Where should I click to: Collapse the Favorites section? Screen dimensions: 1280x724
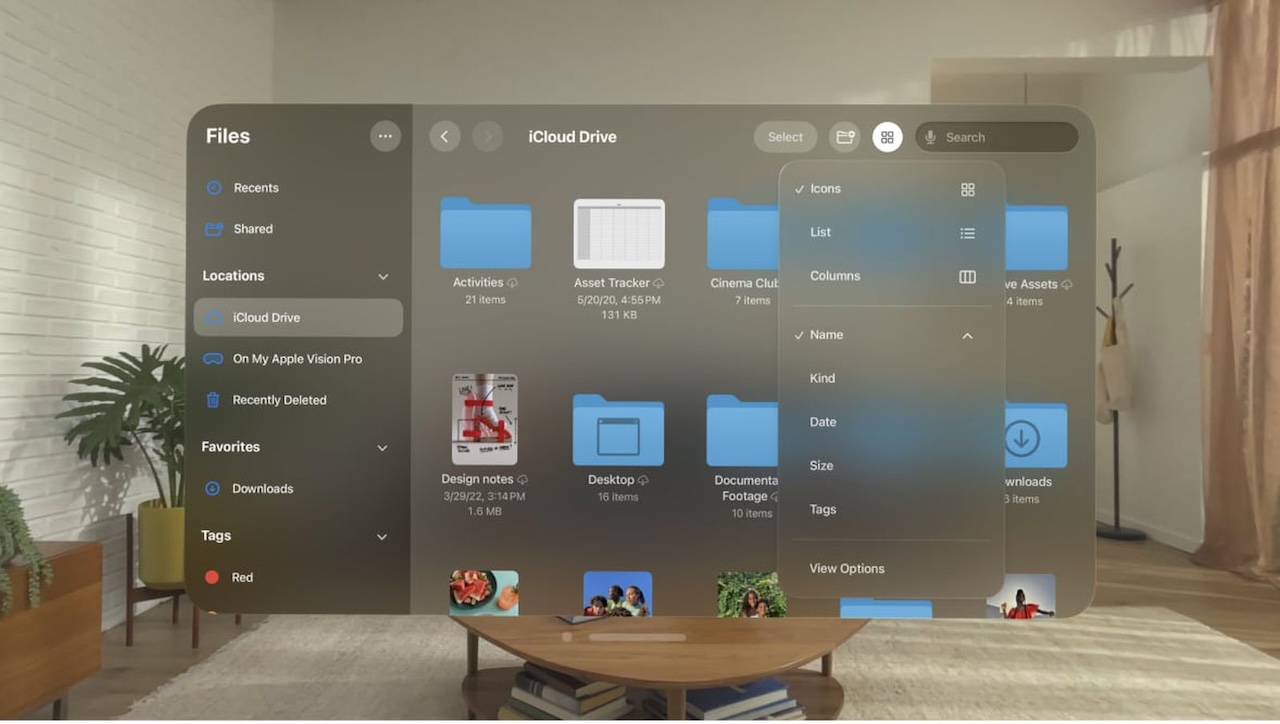383,447
